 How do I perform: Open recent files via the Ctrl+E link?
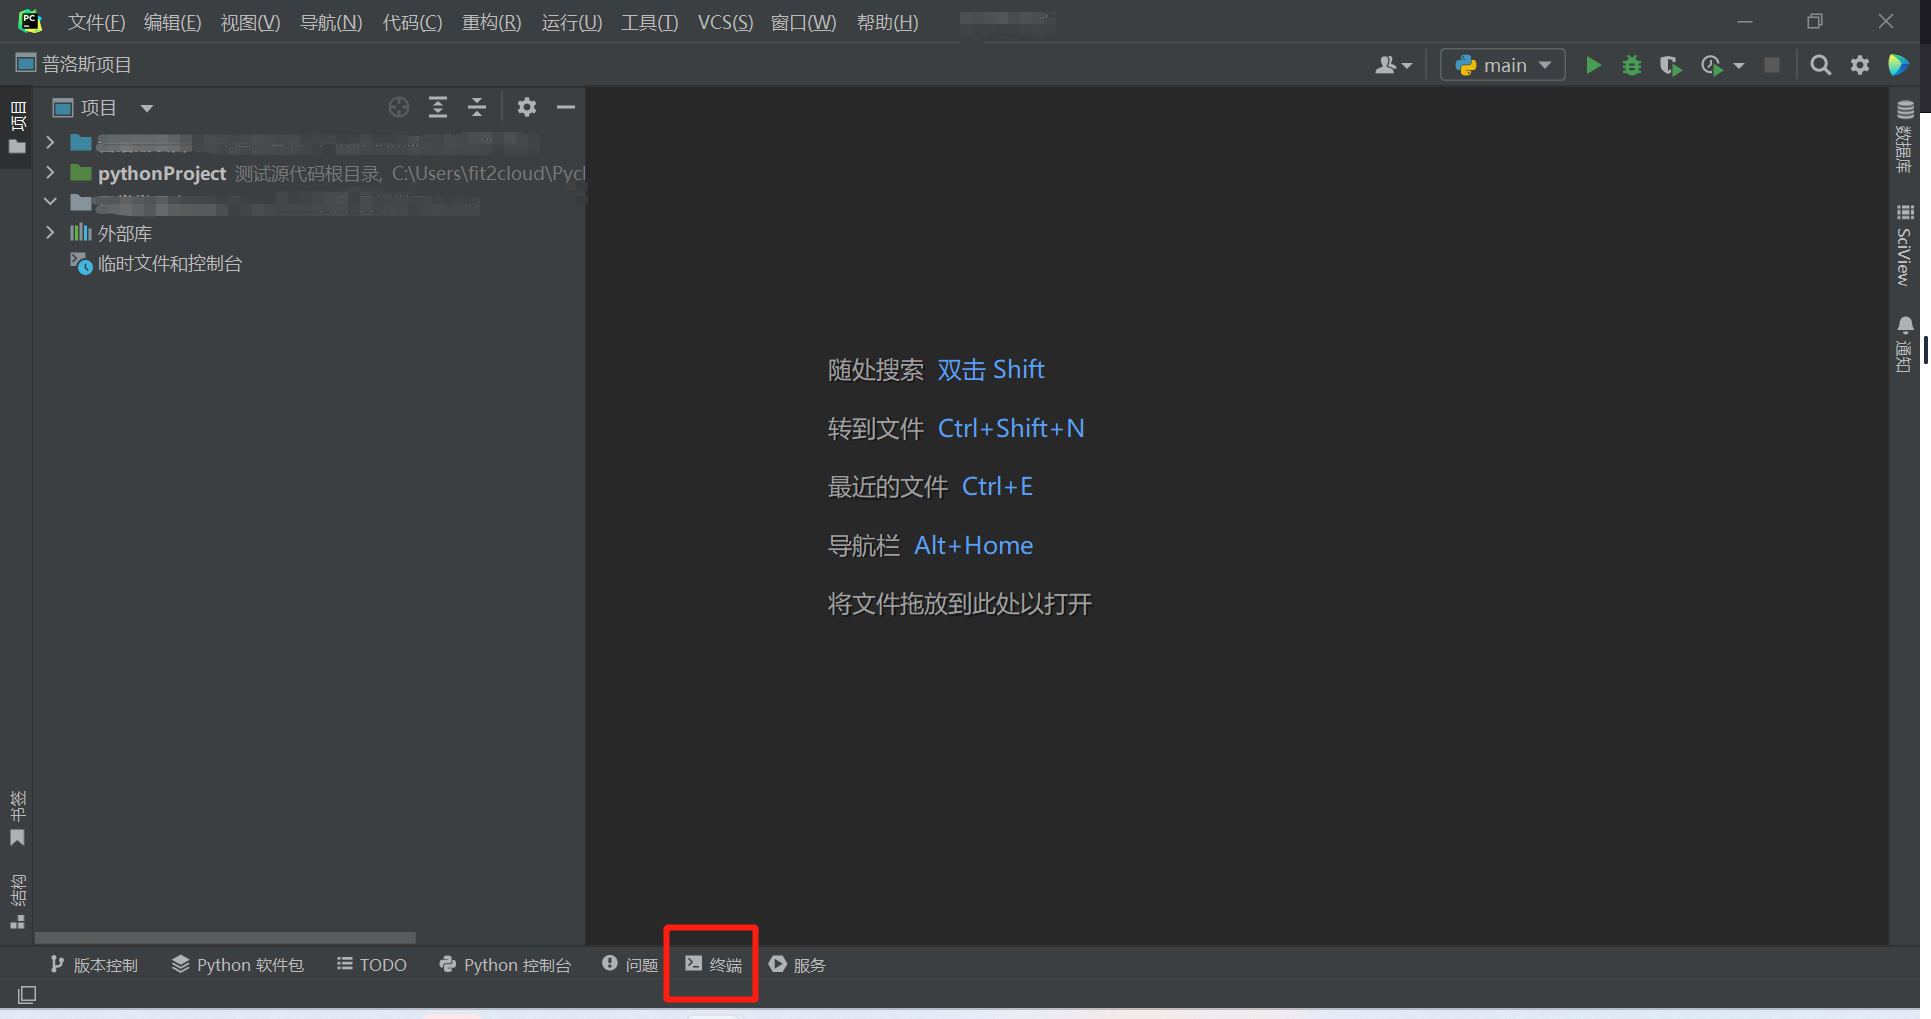coord(996,486)
